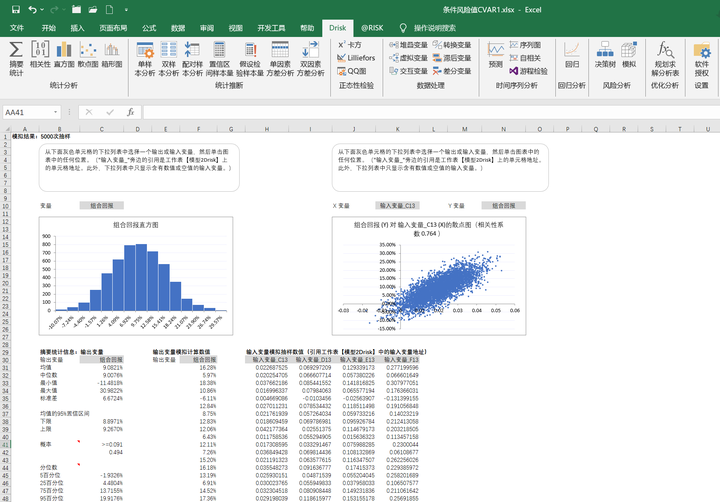Launch 单样本分析 one-sample analysis
Viewport: 720px width, 502px height.
[x=145, y=58]
